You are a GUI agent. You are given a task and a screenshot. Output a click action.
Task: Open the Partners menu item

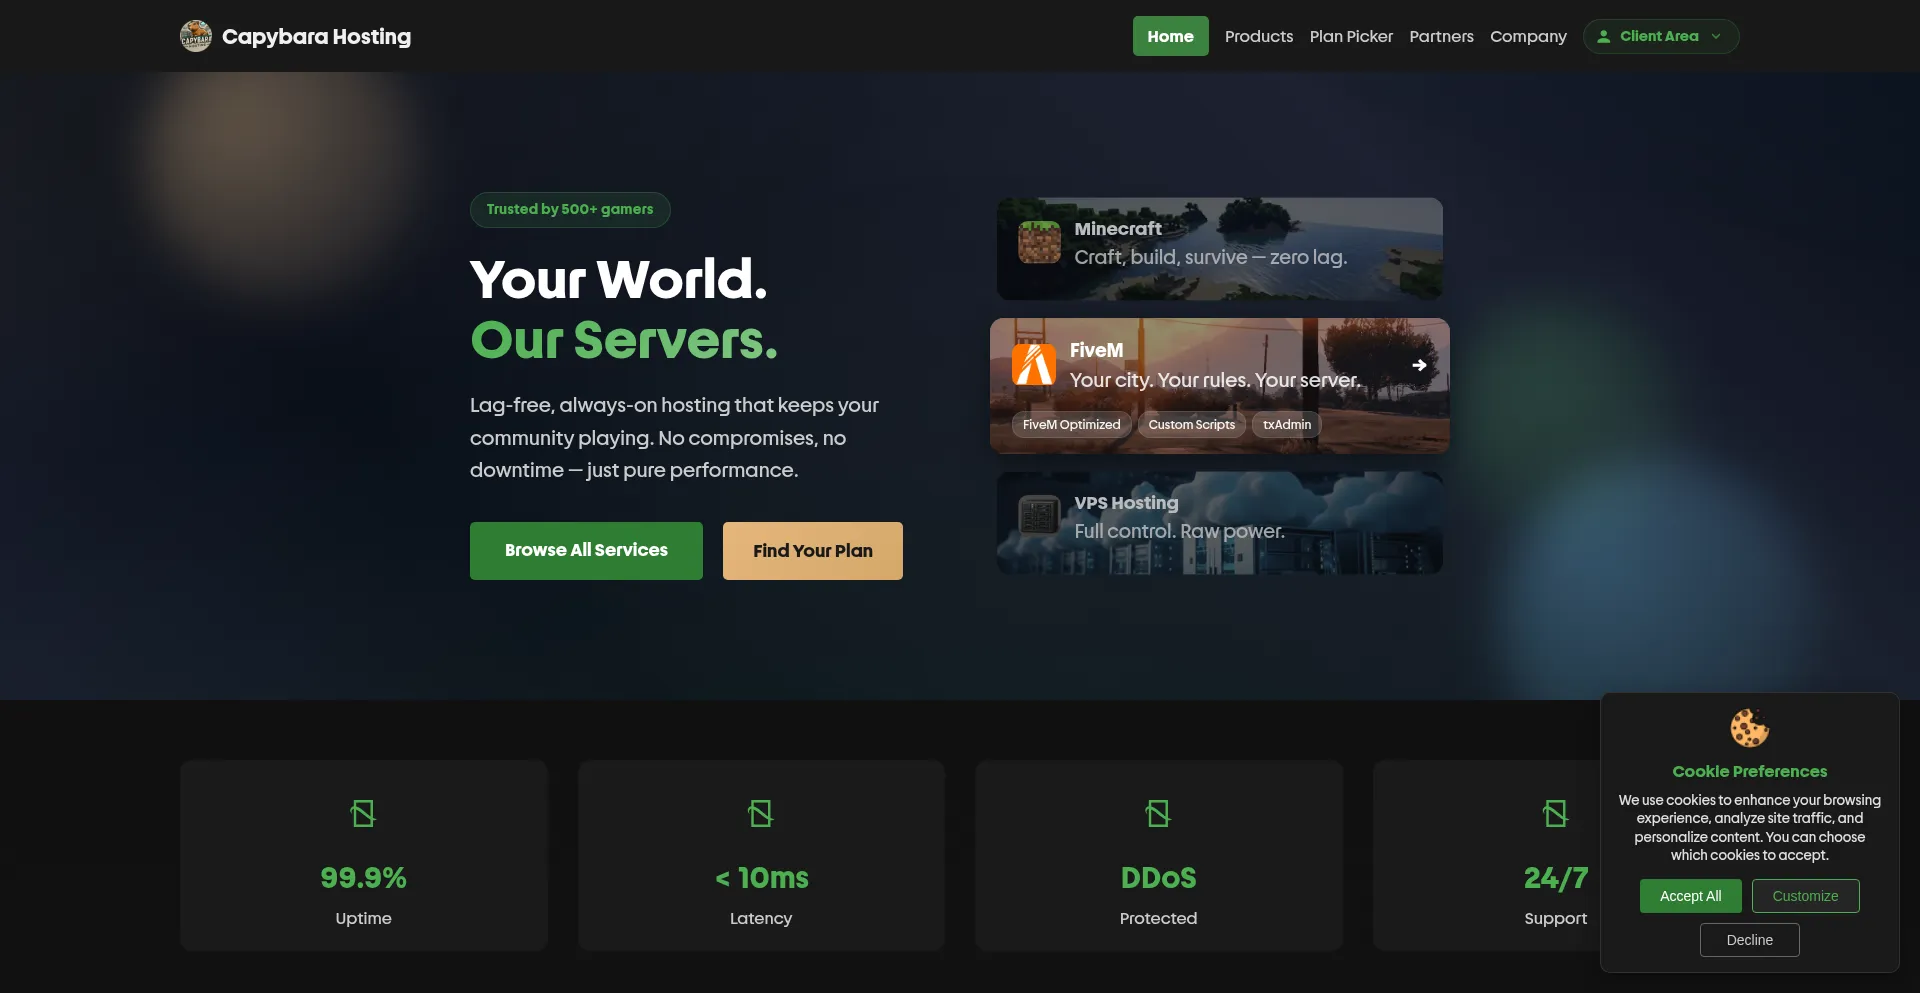coord(1441,36)
